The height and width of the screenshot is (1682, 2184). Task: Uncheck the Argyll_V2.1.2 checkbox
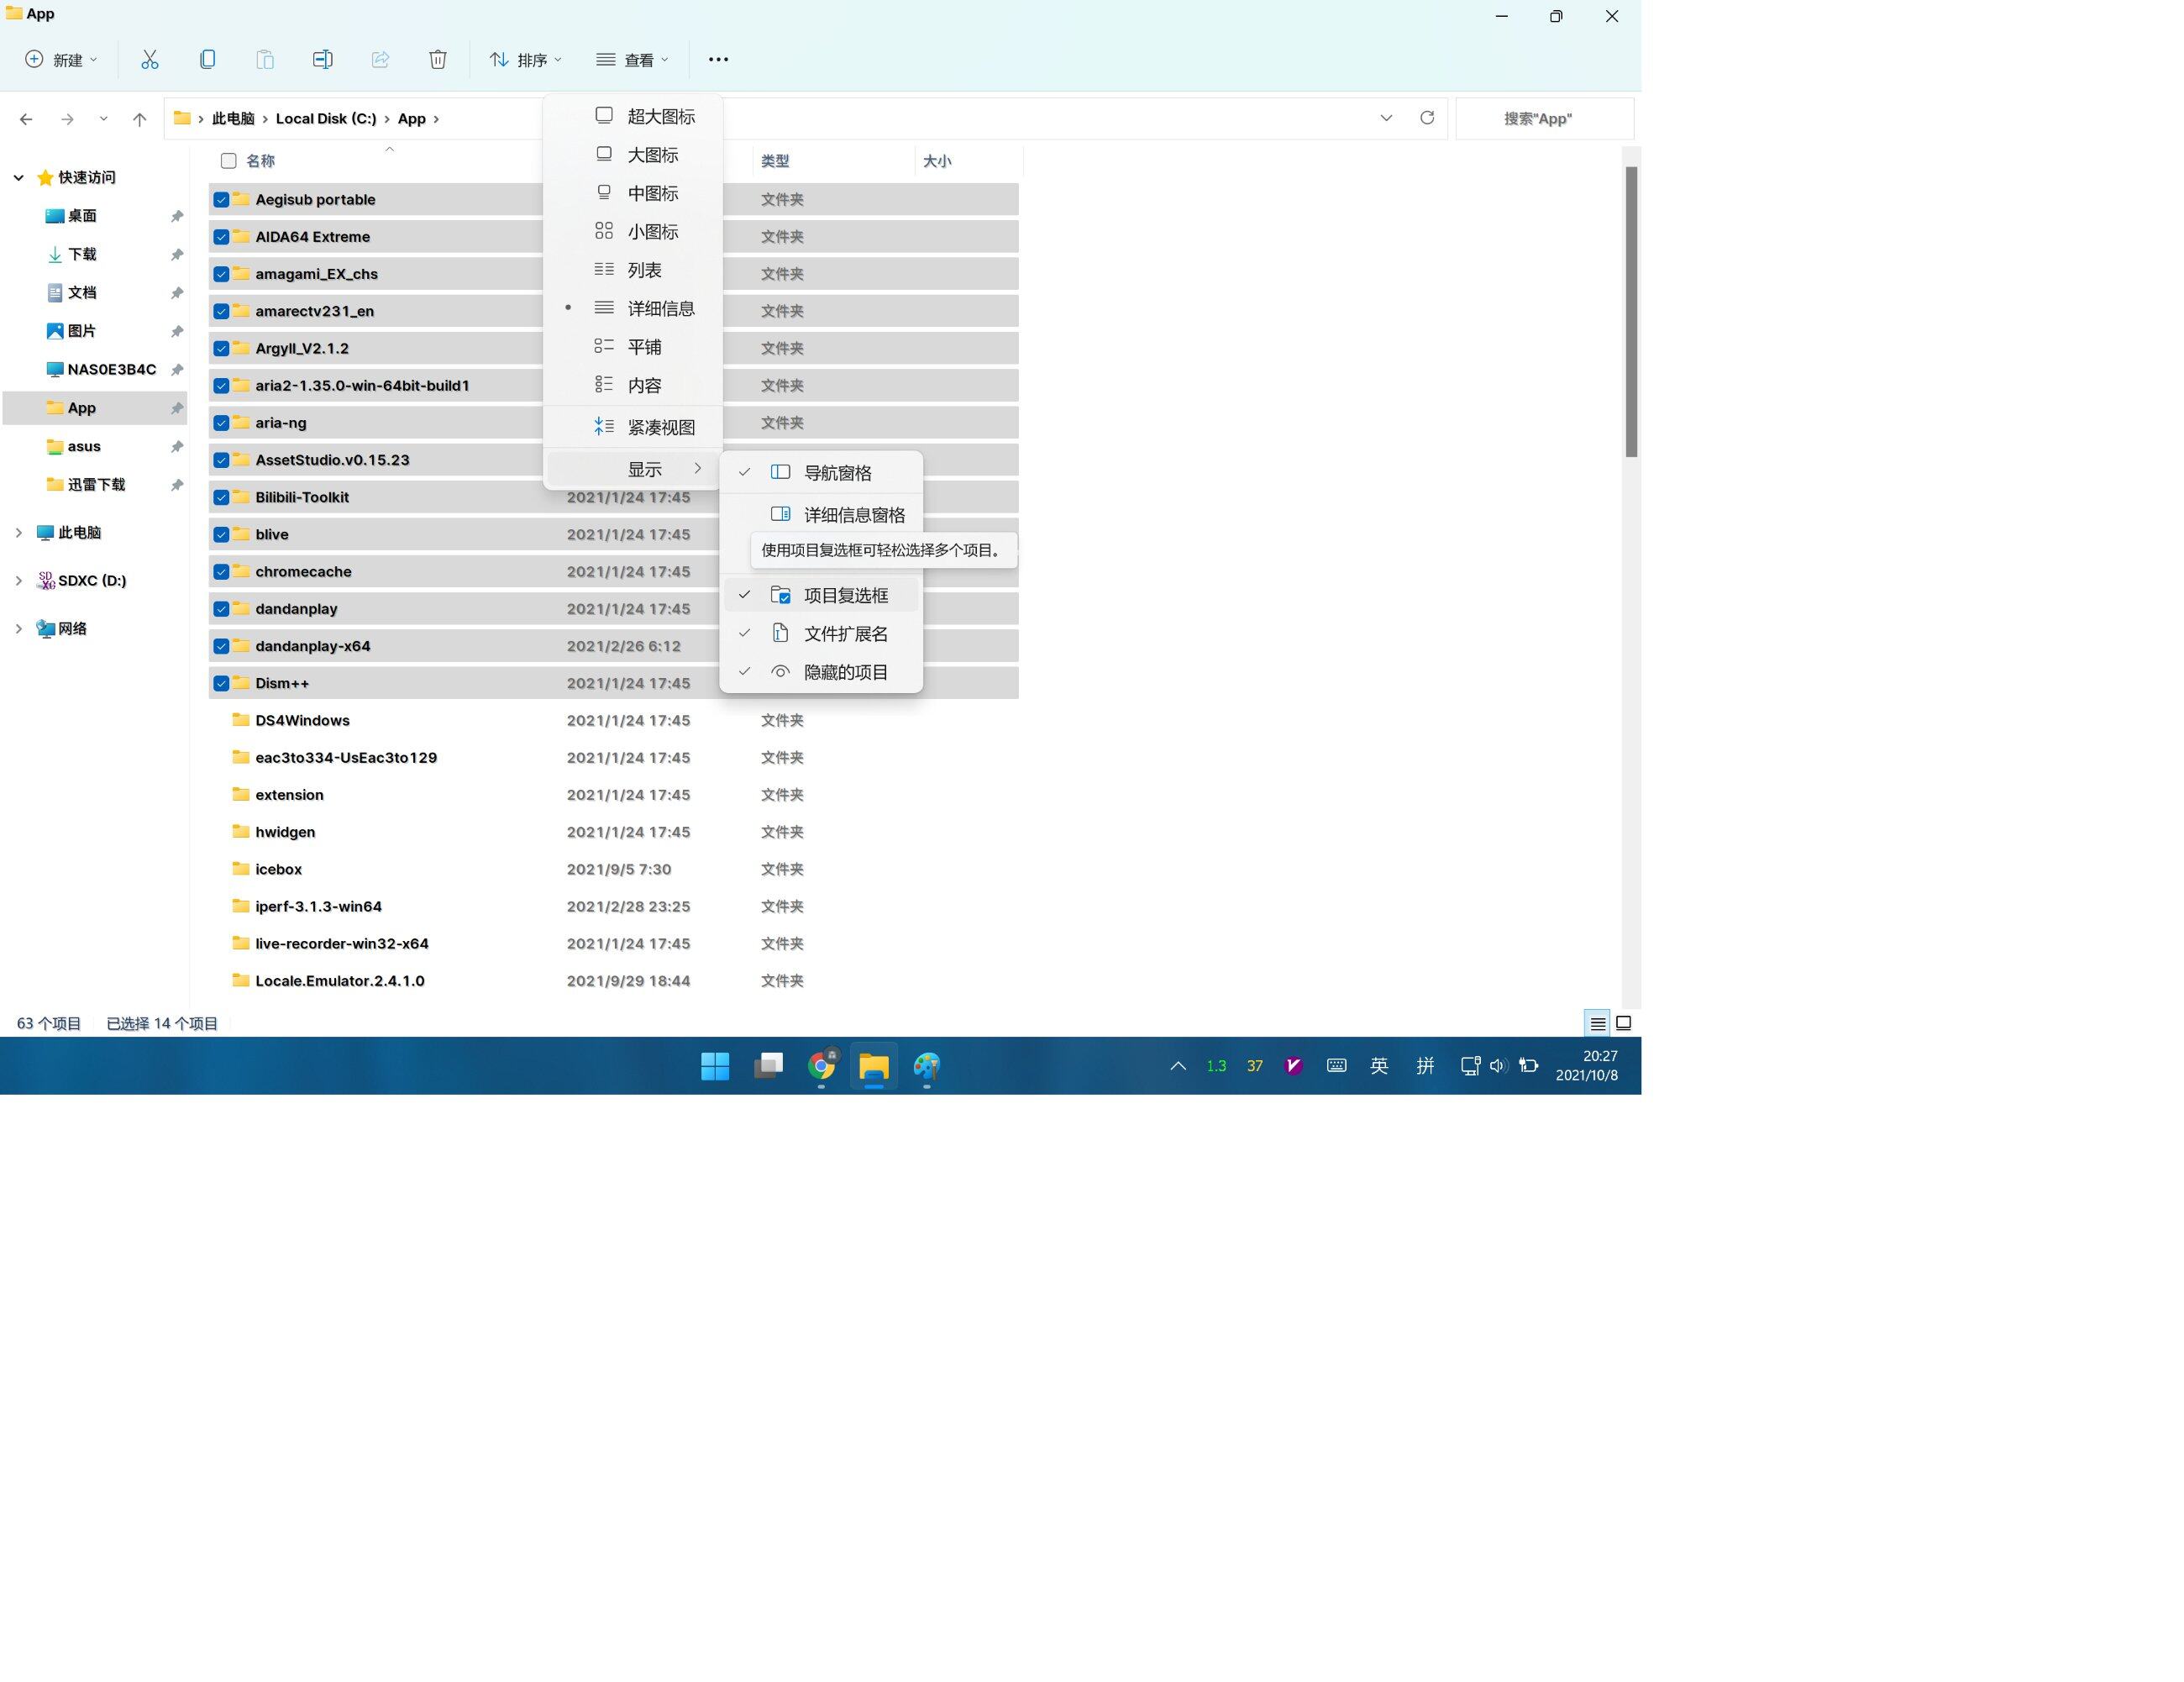click(x=221, y=349)
